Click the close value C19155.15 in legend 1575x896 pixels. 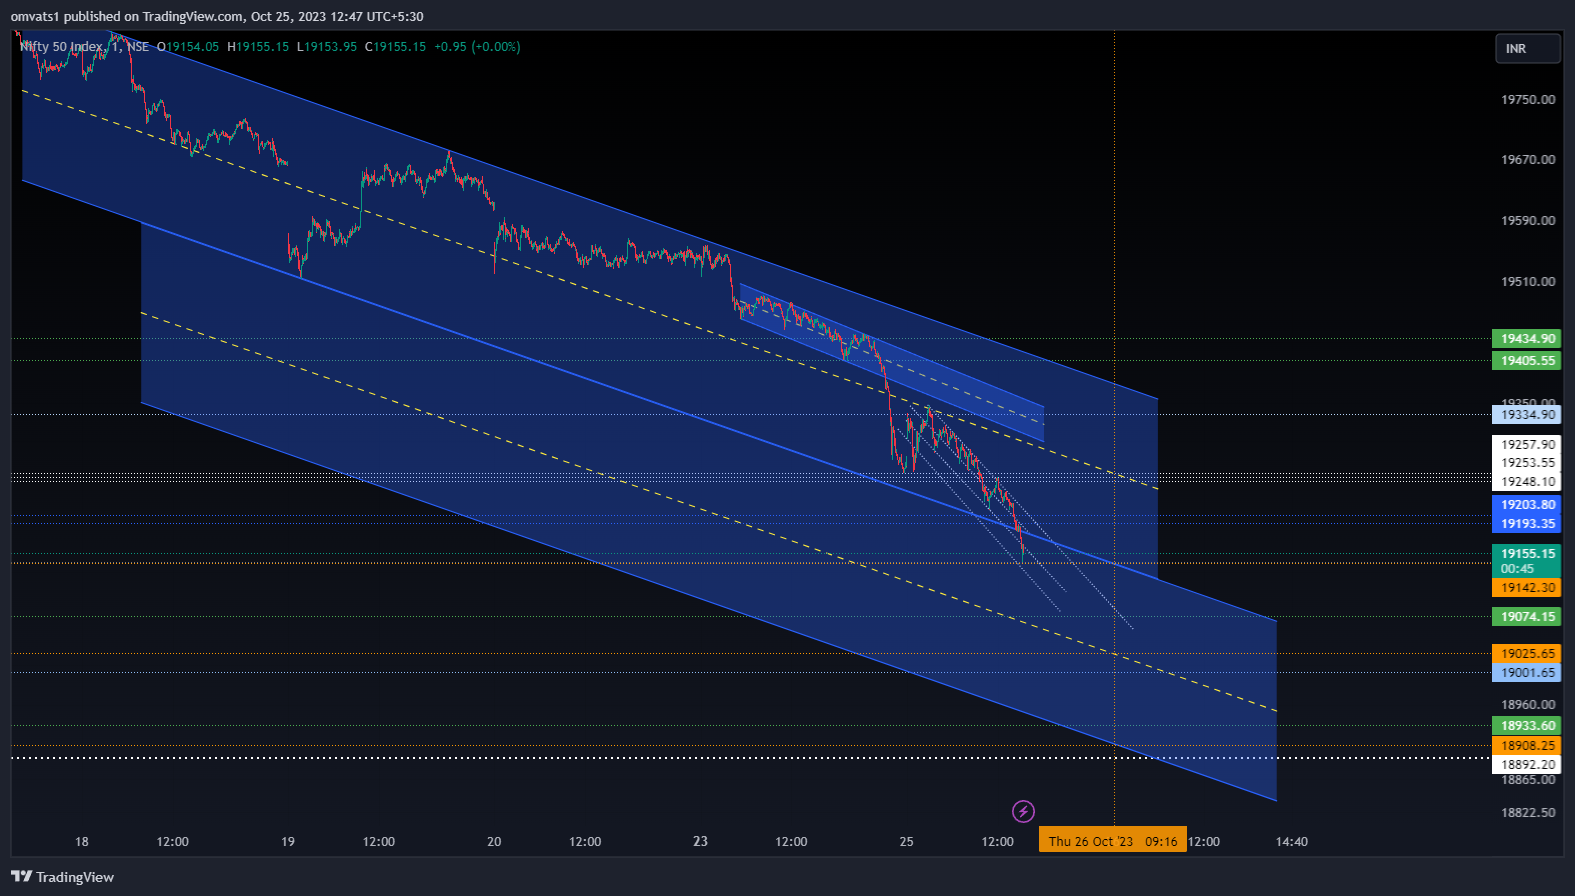pos(395,47)
